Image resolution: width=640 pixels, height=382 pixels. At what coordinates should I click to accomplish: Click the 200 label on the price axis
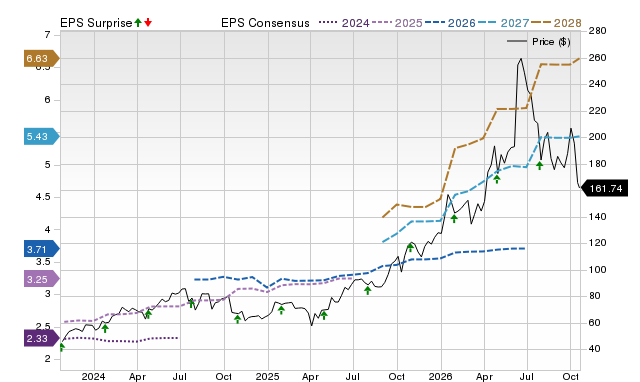click(597, 137)
